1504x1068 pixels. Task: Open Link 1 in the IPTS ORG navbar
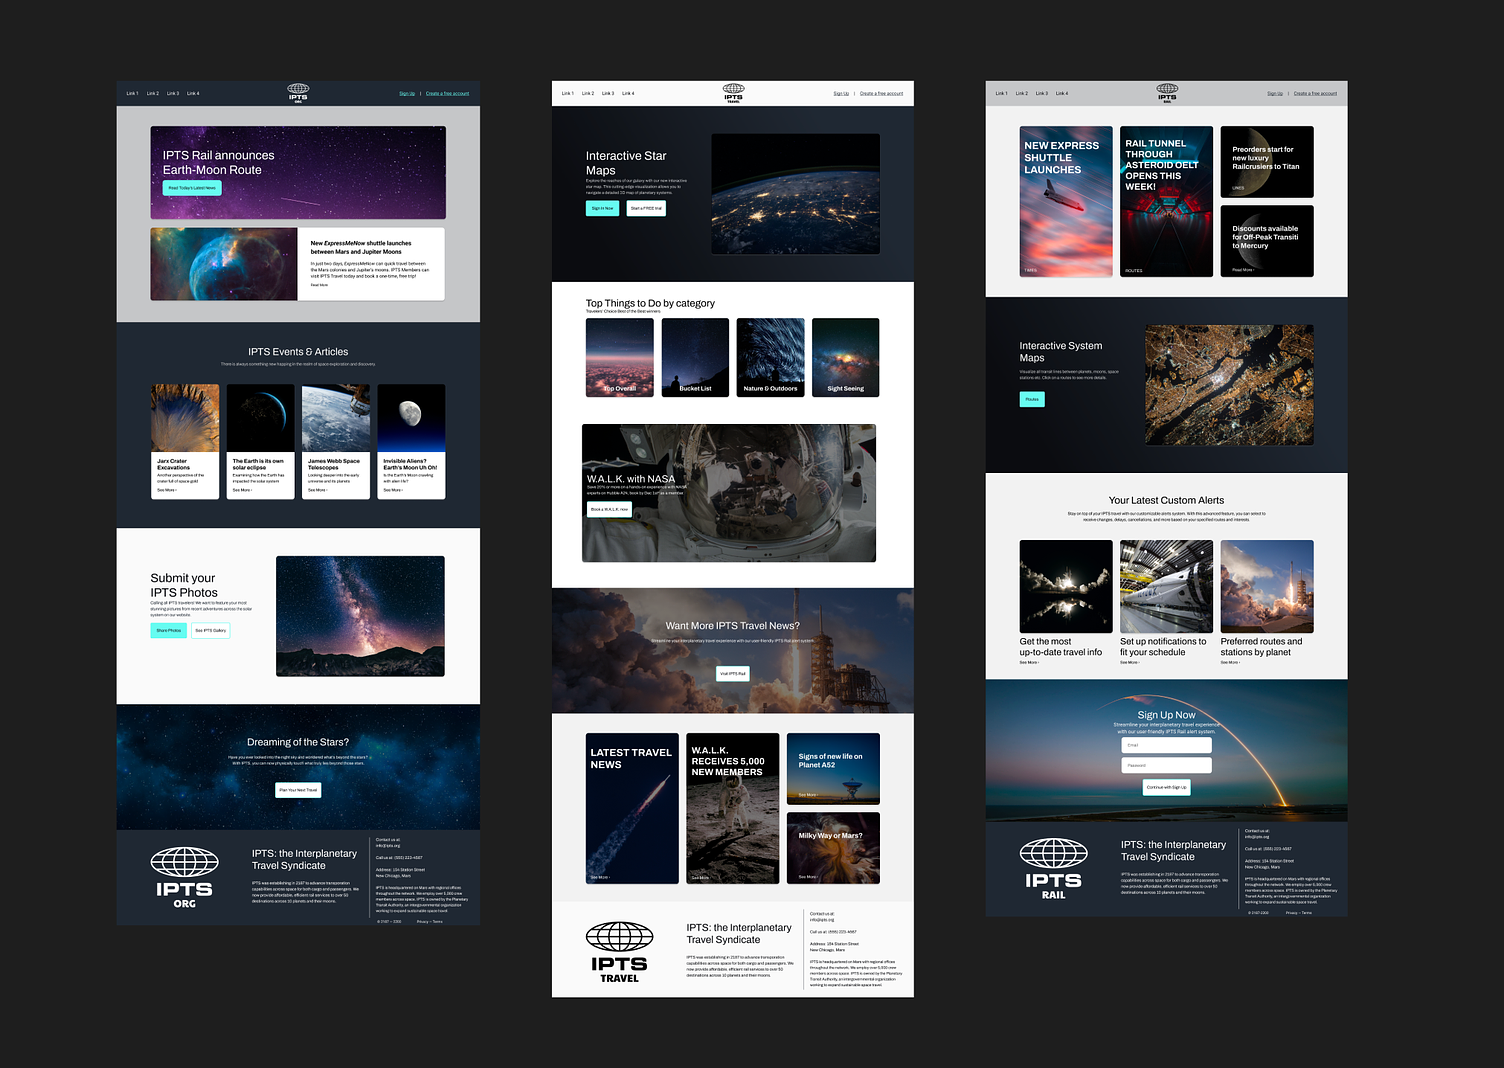132,93
